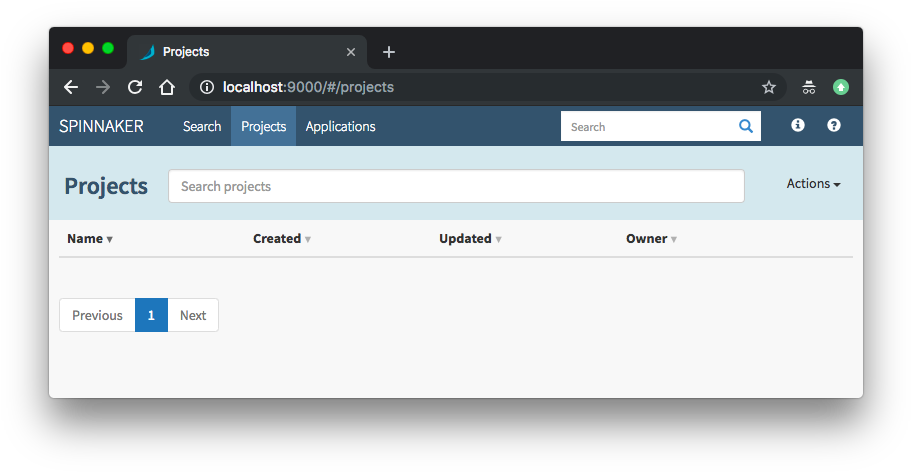Image resolution: width=911 pixels, height=472 pixels.
Task: Go to the Next page
Action: tap(193, 315)
